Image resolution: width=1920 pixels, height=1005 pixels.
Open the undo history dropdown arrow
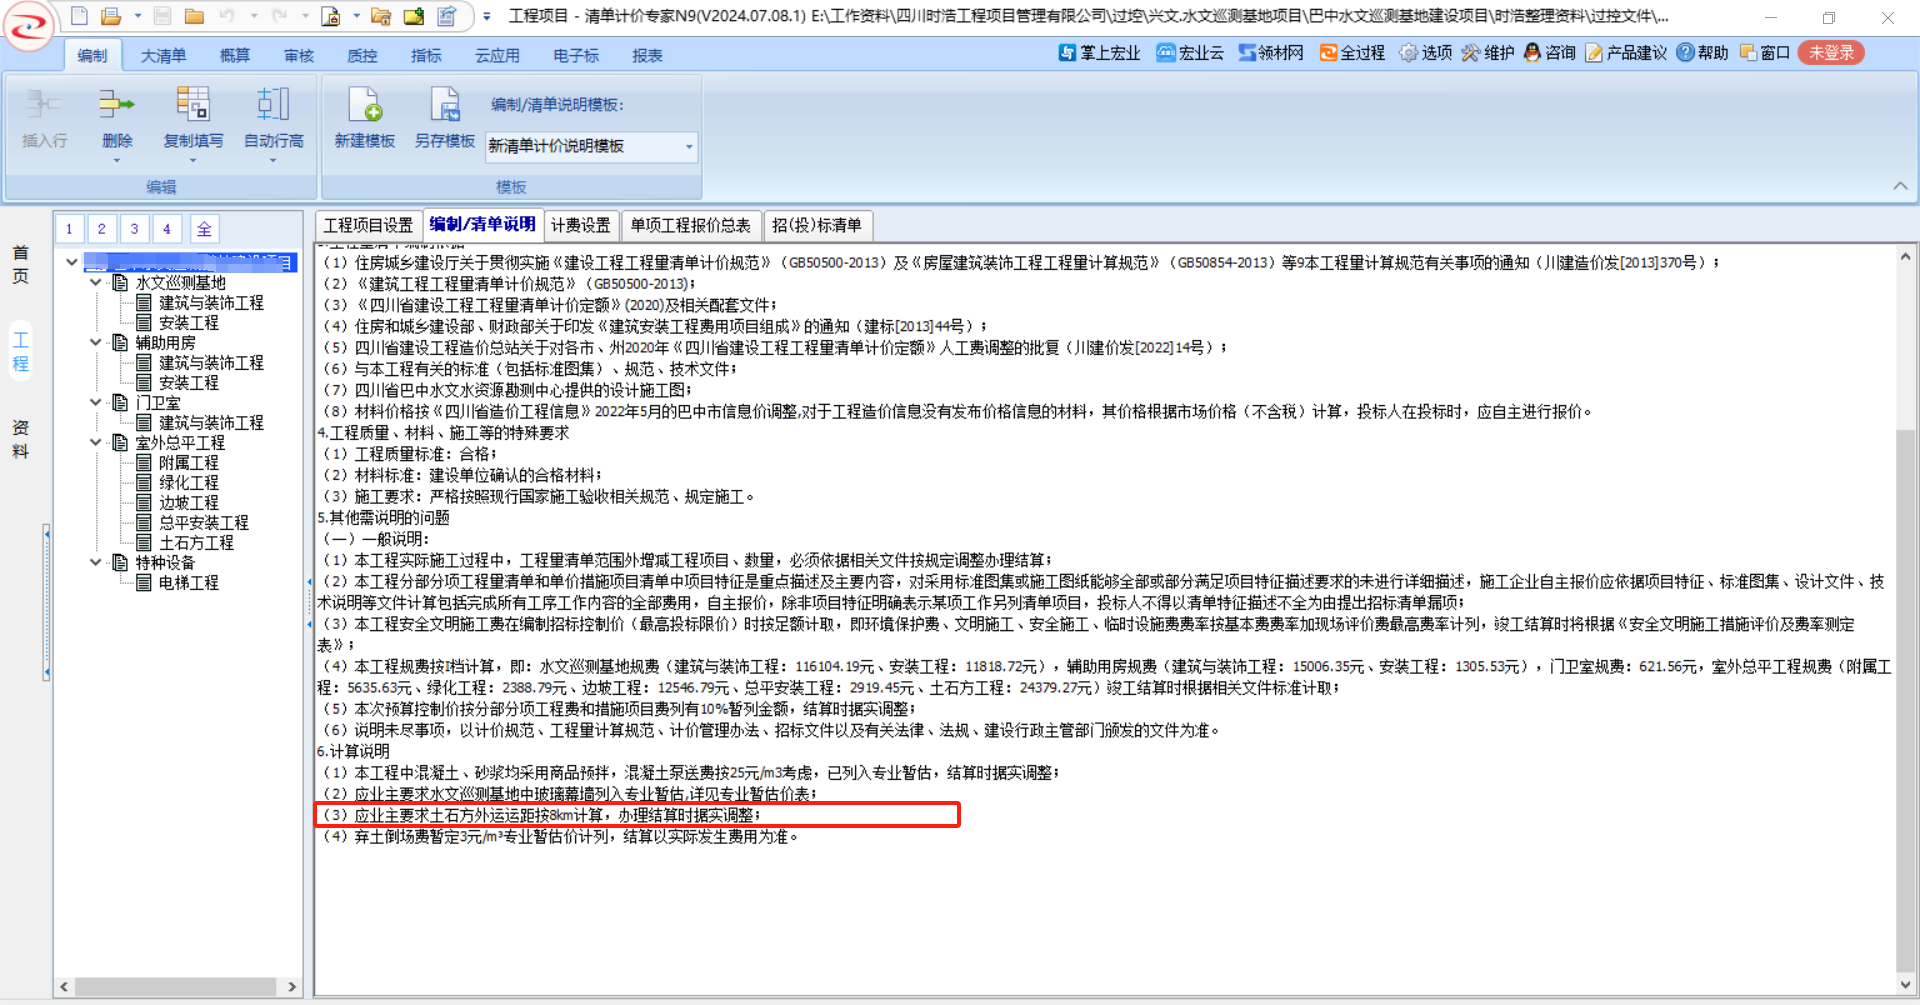[x=254, y=16]
